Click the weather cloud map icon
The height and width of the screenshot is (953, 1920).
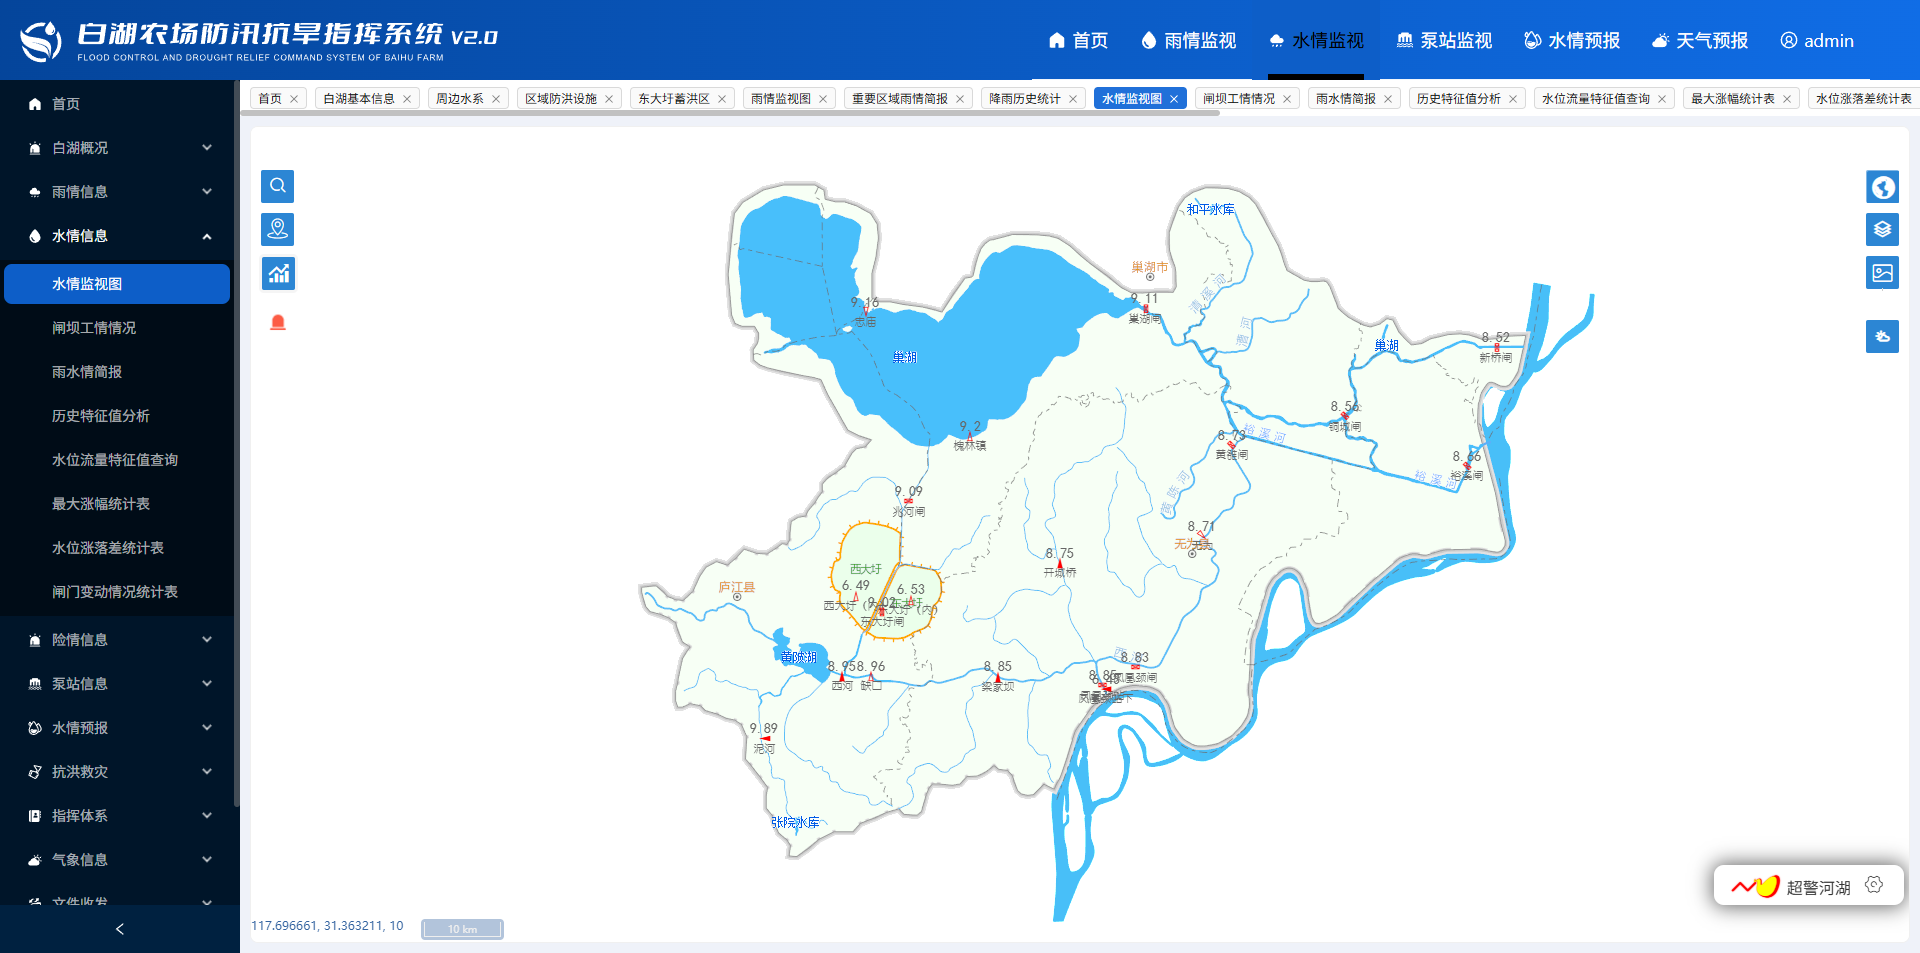[1882, 337]
